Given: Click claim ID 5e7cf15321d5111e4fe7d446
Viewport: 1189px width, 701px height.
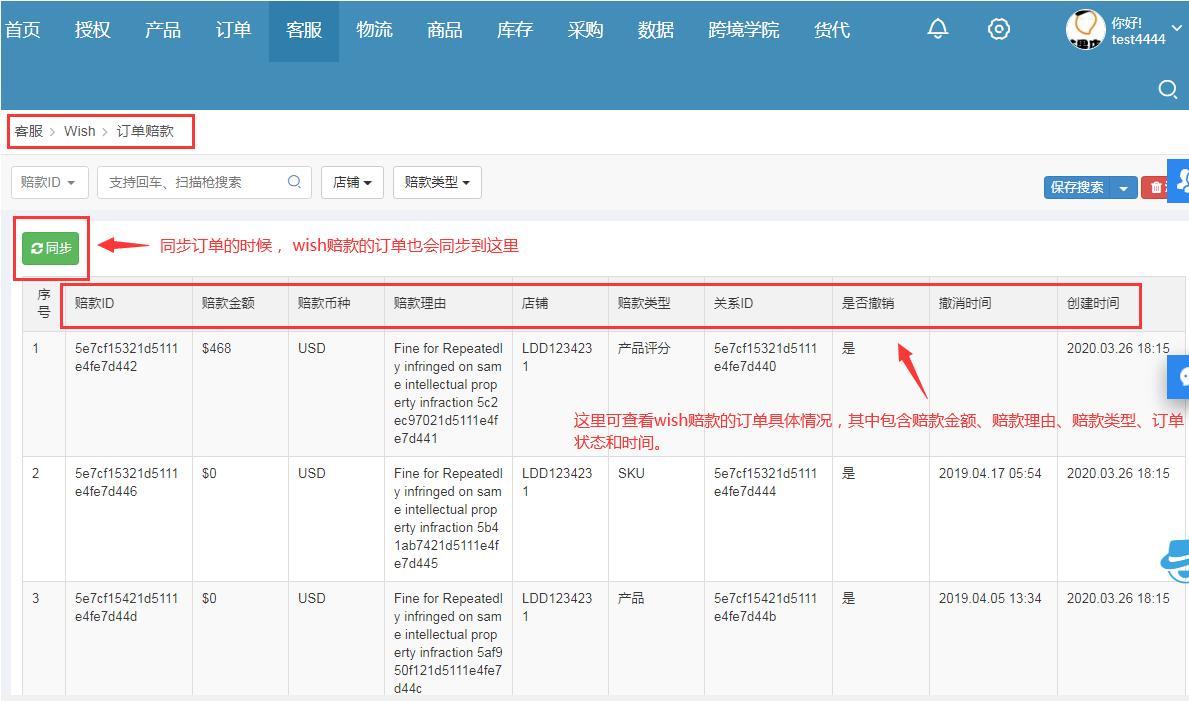Looking at the screenshot, I should [x=127, y=483].
